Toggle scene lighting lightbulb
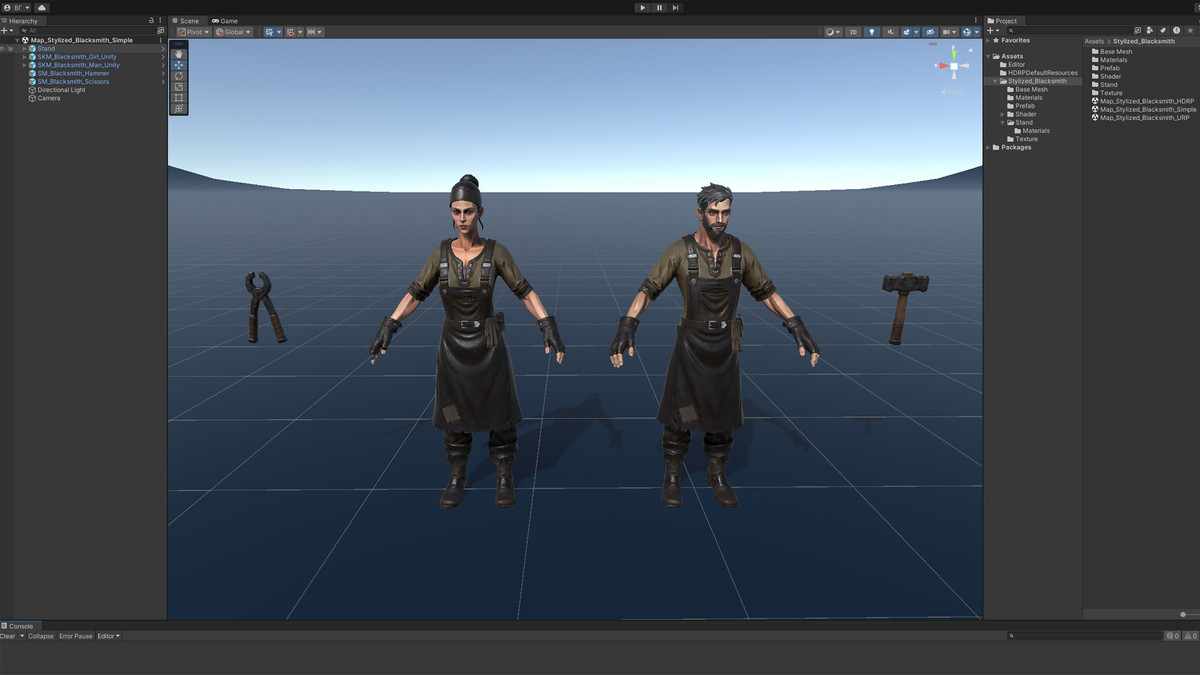This screenshot has height=675, width=1200. click(872, 32)
